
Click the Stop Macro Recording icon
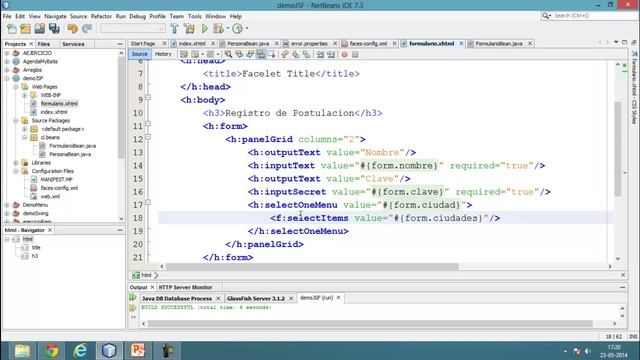click(355, 54)
